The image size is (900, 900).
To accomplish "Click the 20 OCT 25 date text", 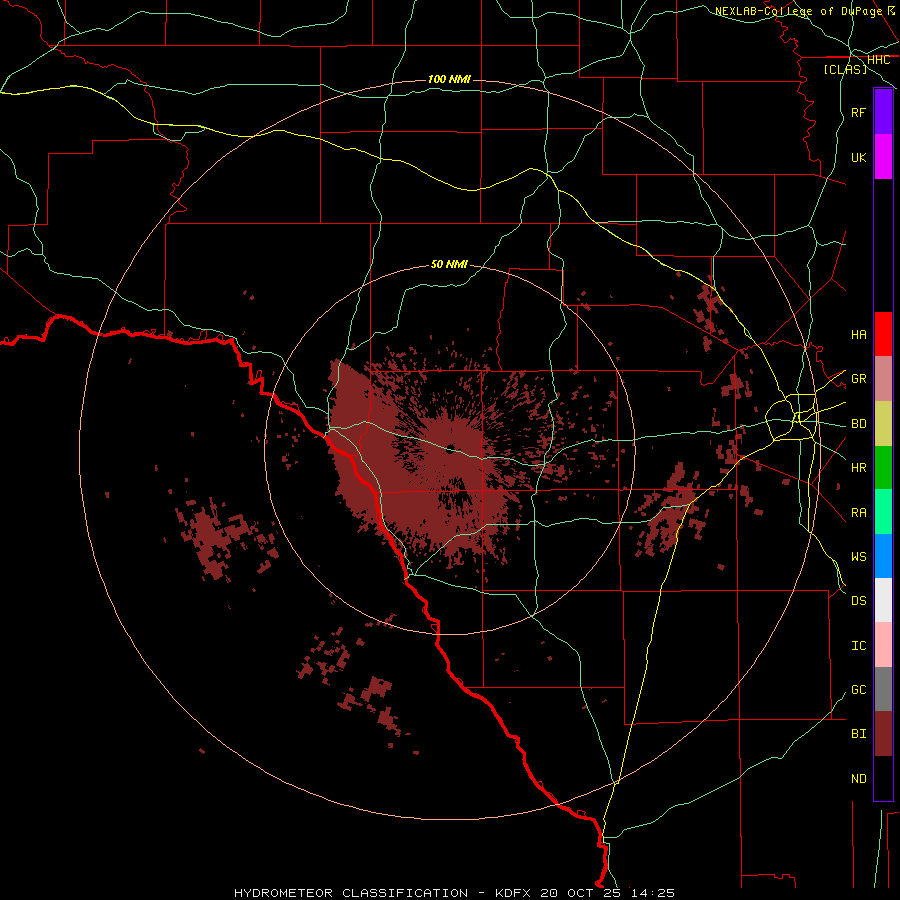I will tap(581, 893).
